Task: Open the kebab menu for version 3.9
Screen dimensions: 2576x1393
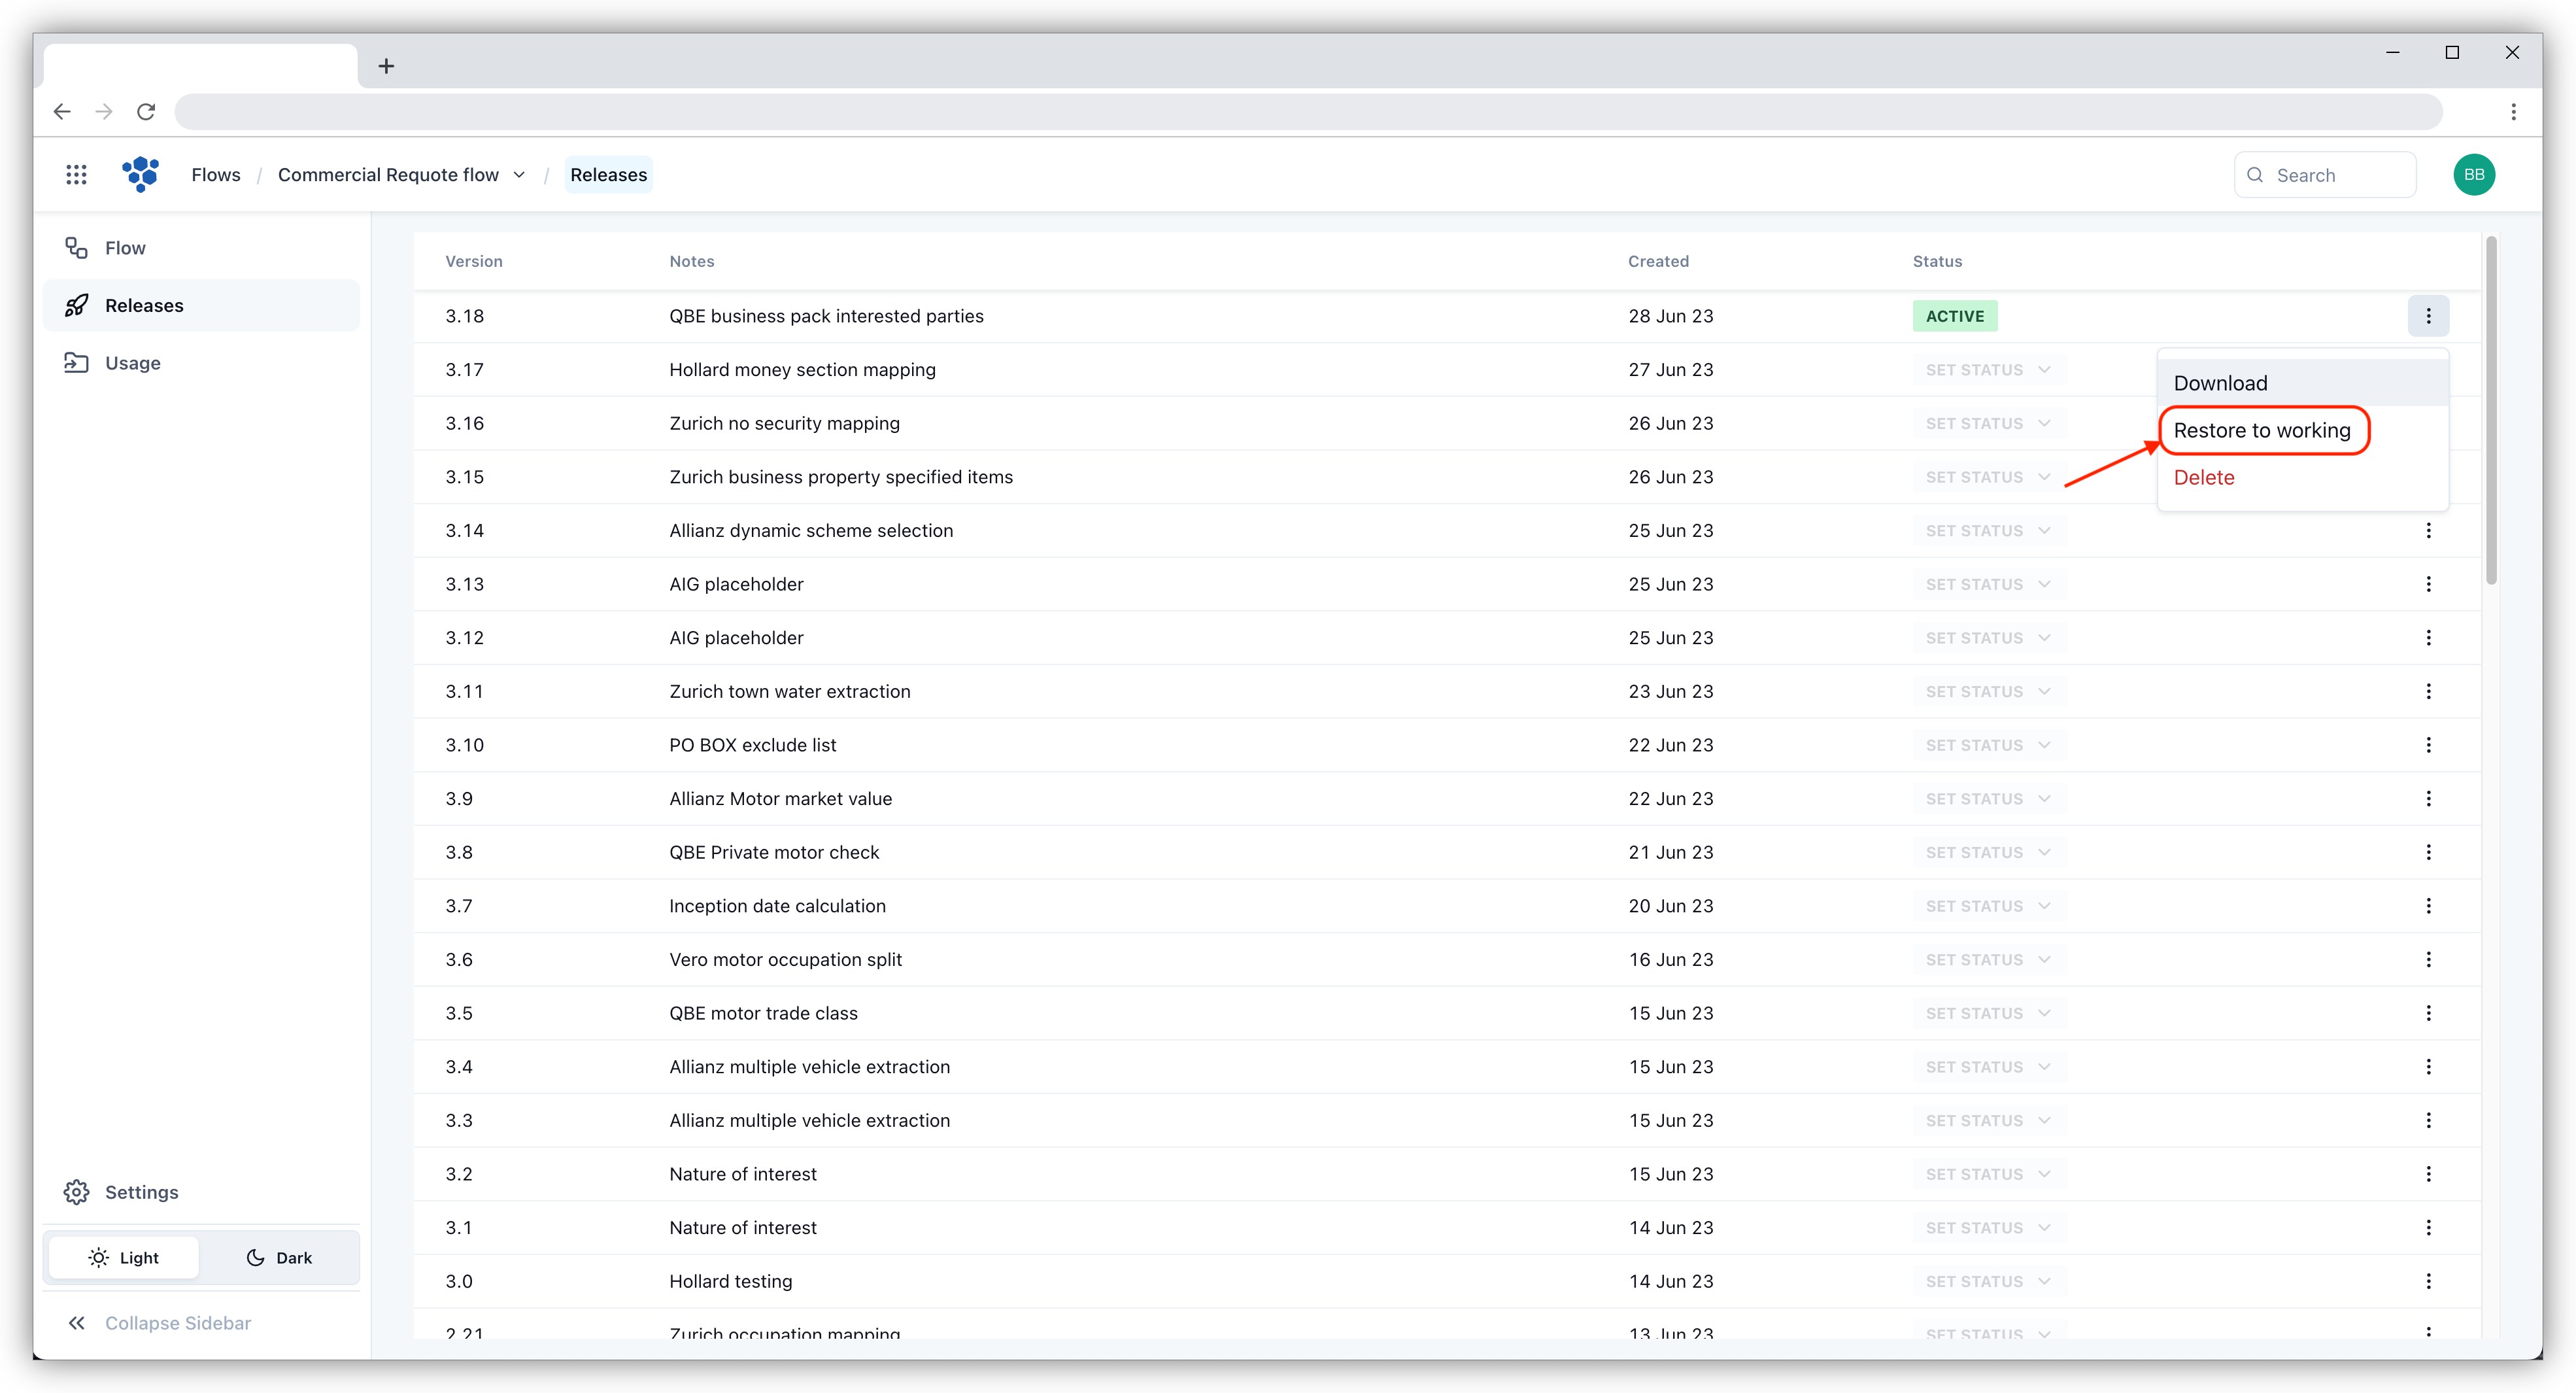Action: tap(2428, 799)
